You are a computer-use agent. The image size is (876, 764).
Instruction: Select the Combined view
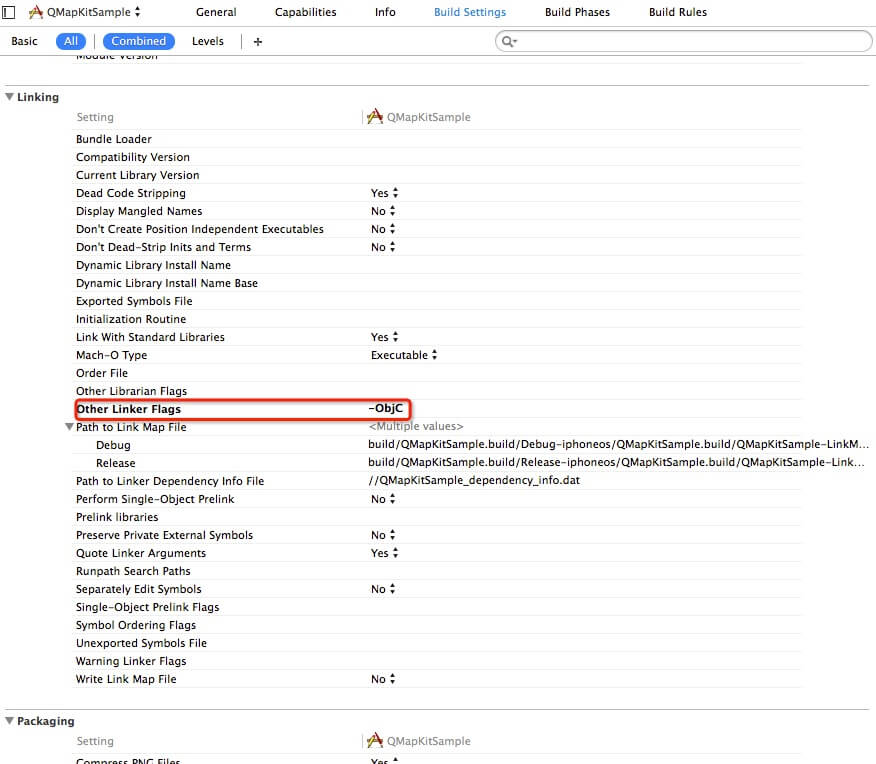pyautogui.click(x=139, y=41)
